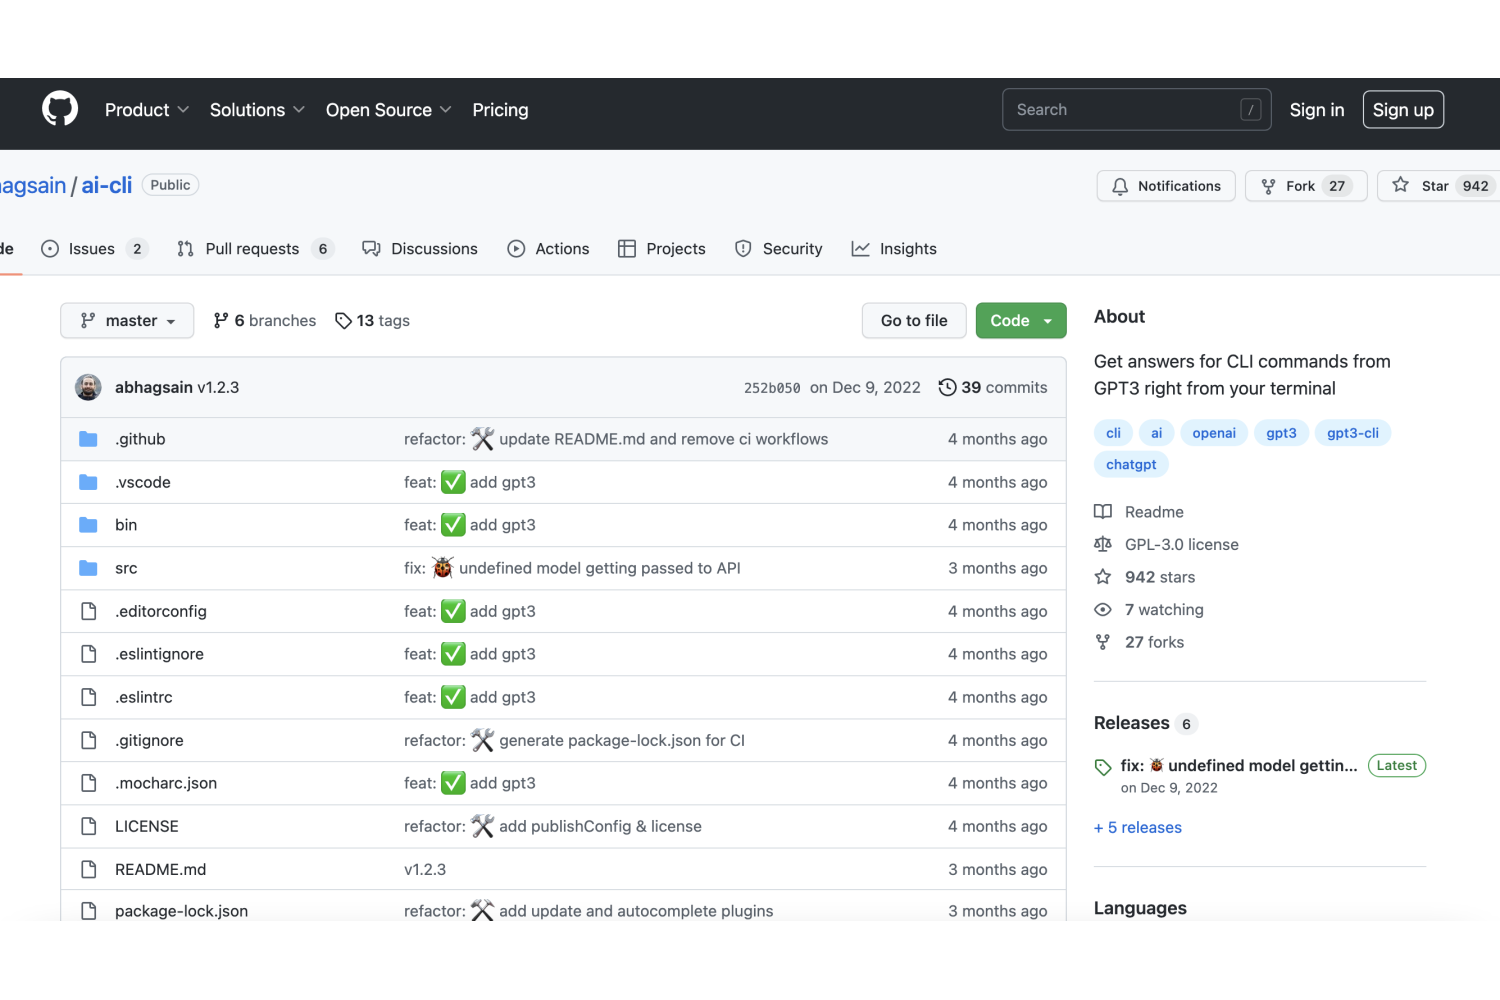Screen dimensions: 1500x1000
Task: Click the tags icon beside 13 tags
Action: point(343,321)
